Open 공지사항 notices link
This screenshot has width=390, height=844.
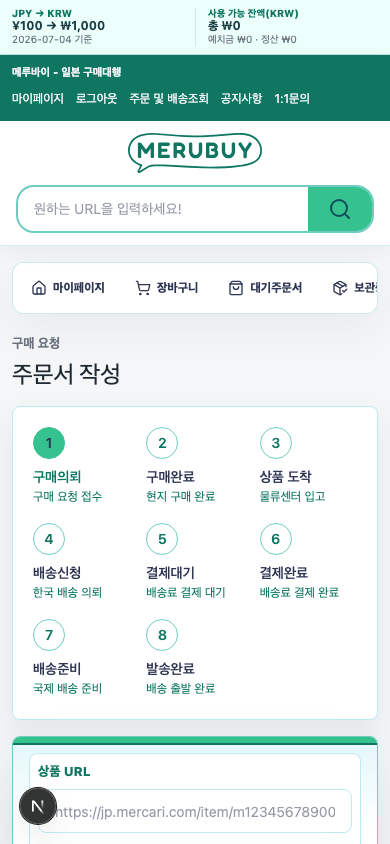(x=242, y=99)
